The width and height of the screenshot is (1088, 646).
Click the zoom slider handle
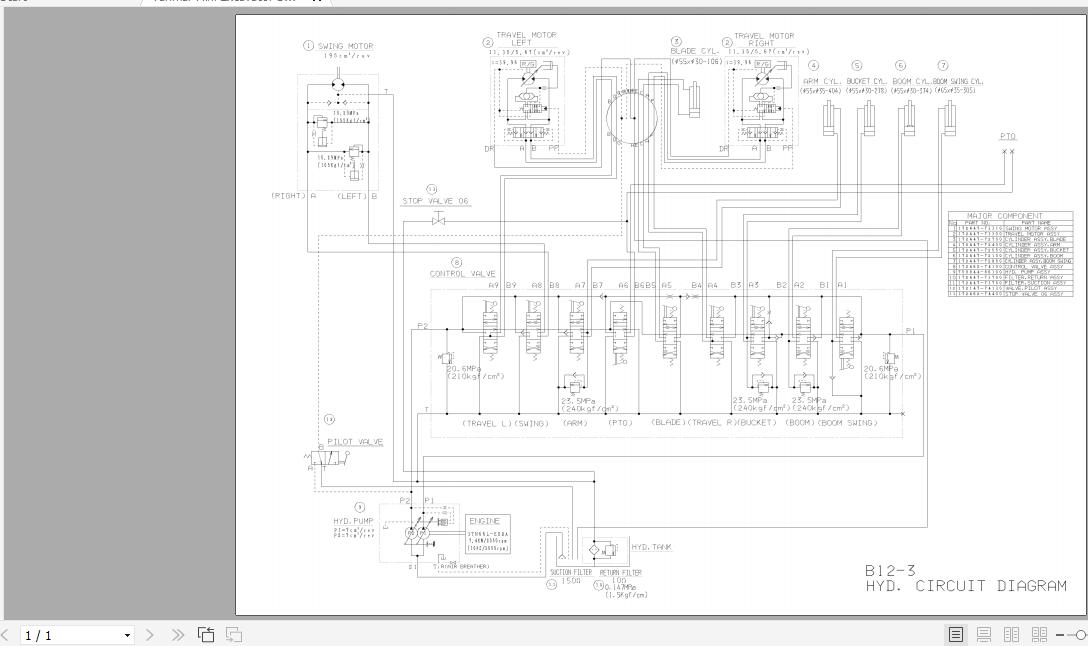click(1081, 634)
